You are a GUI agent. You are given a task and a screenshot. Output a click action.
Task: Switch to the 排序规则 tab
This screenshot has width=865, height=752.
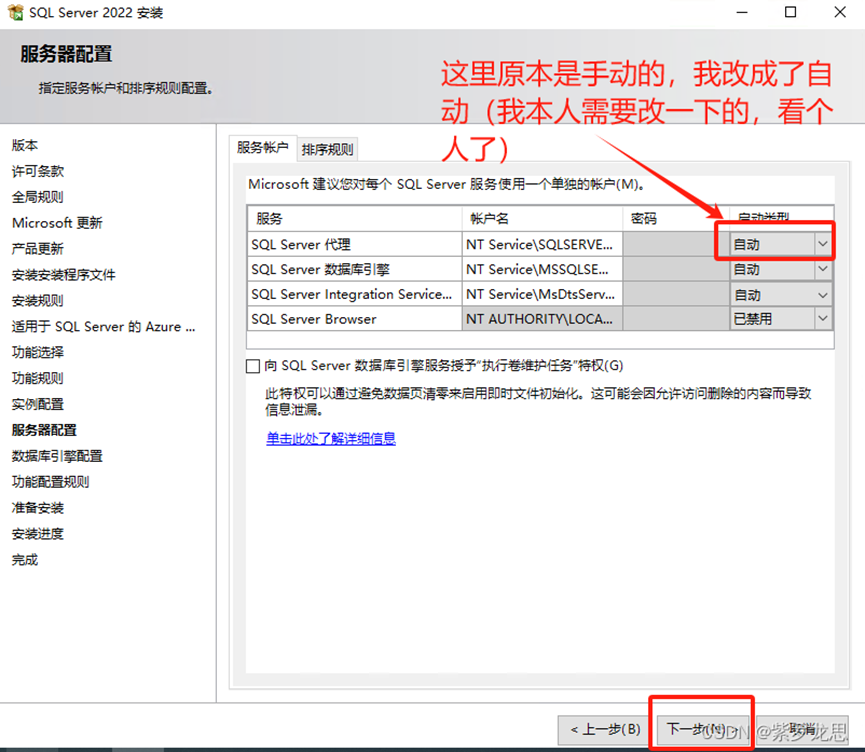tap(328, 150)
